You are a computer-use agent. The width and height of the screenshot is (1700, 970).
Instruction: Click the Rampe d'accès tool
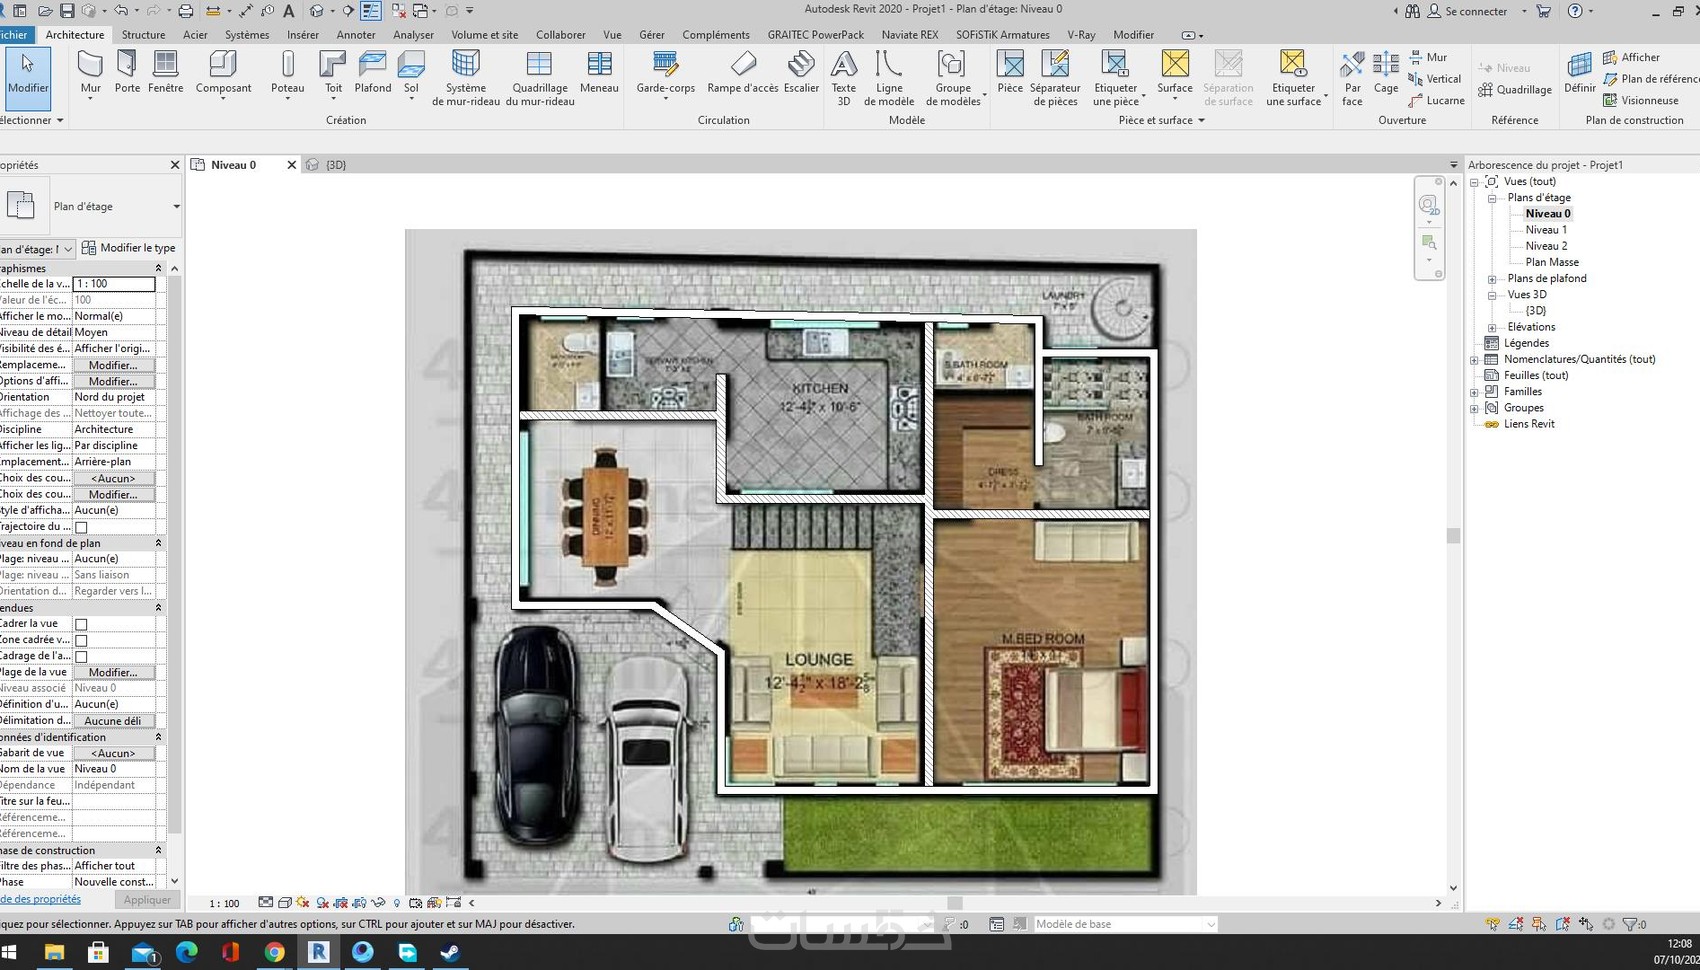point(743,73)
